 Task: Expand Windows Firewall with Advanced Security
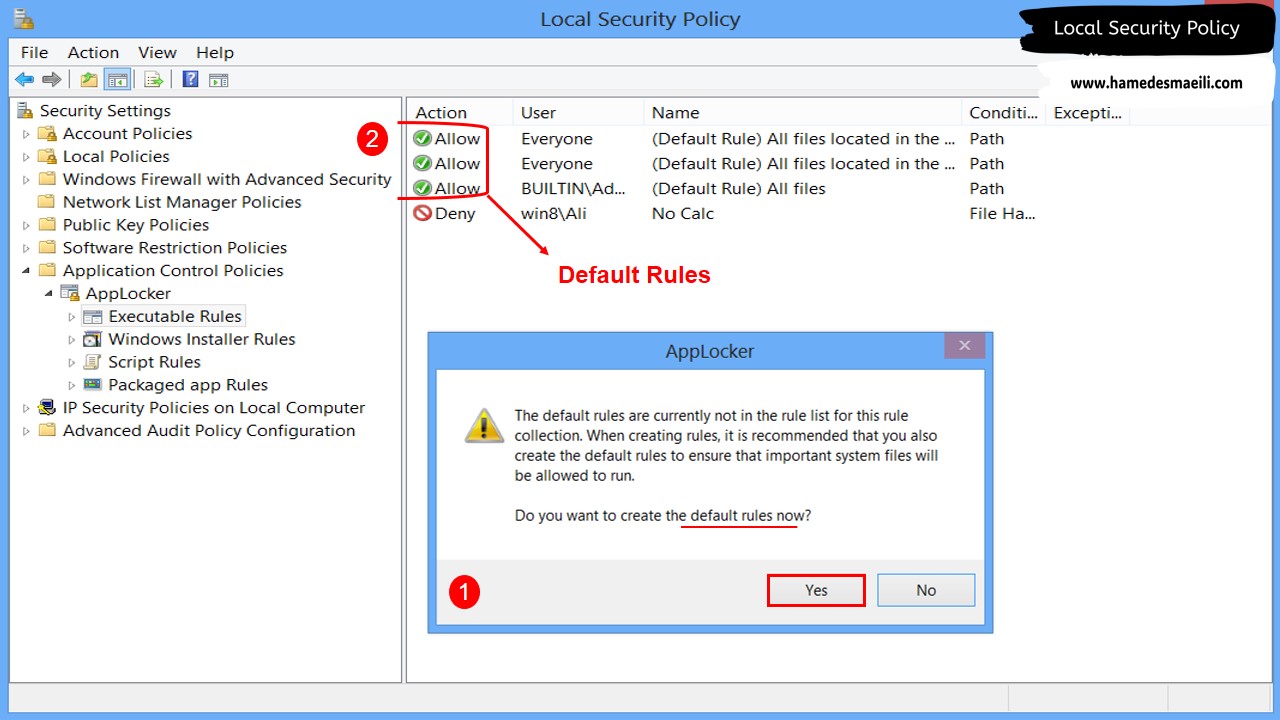point(27,180)
